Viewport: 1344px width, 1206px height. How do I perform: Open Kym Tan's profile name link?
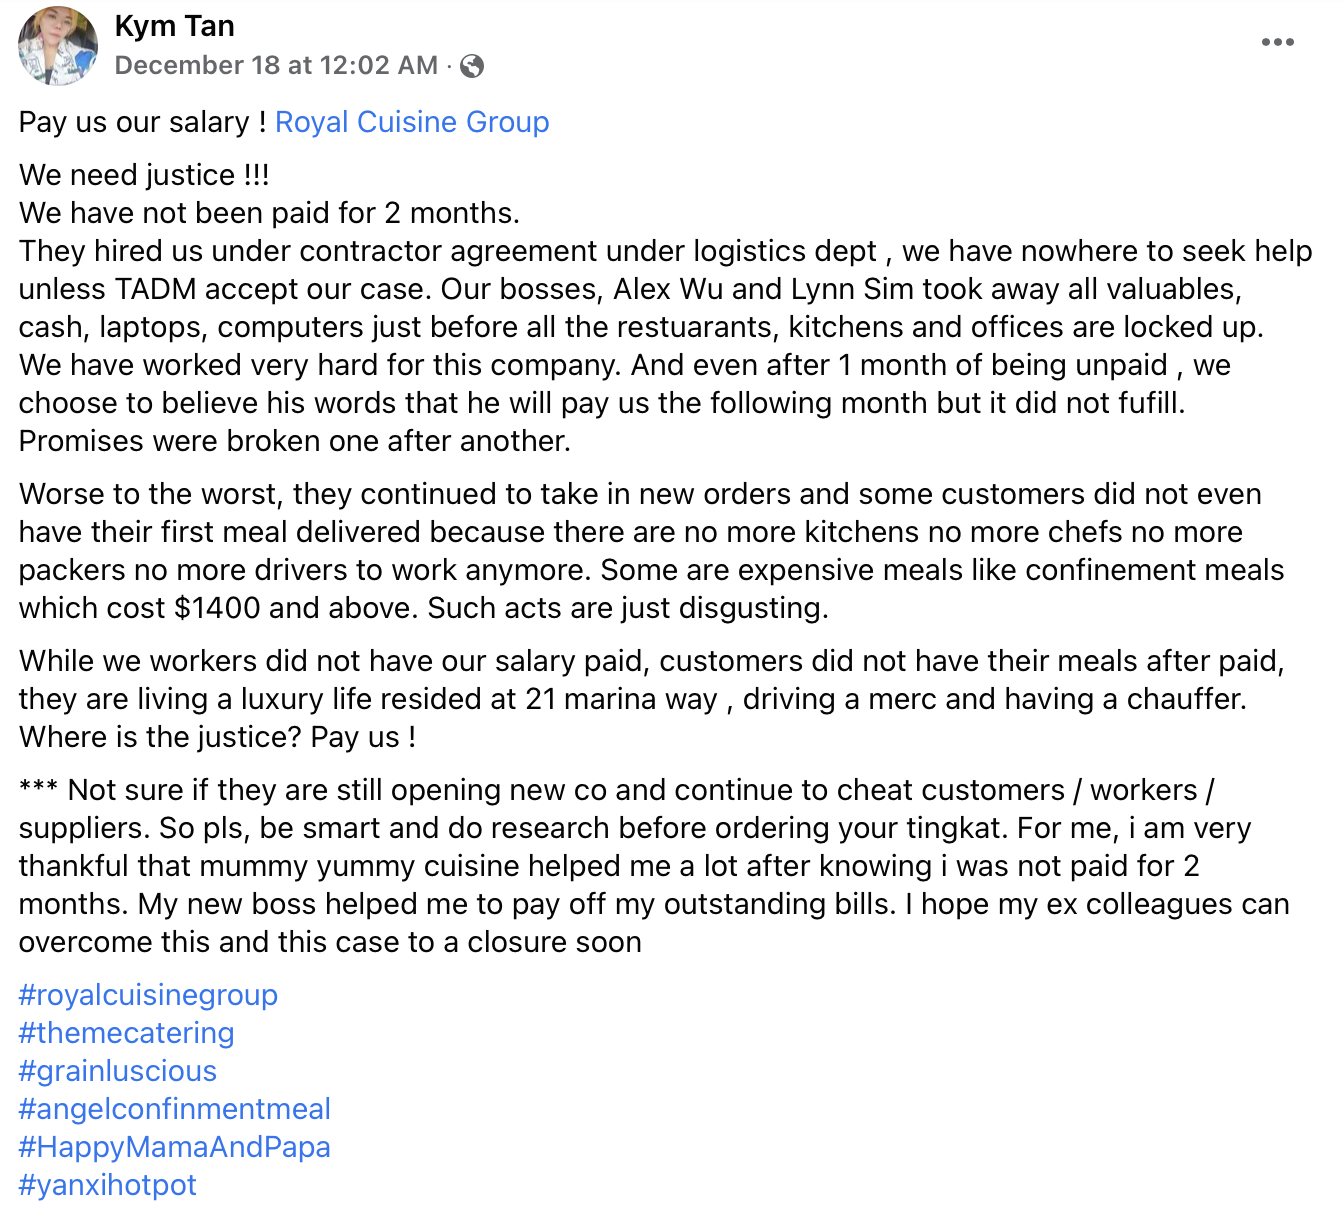click(175, 26)
